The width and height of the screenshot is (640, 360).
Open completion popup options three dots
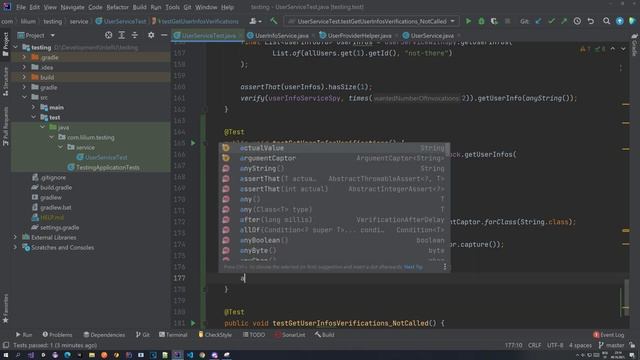444,267
